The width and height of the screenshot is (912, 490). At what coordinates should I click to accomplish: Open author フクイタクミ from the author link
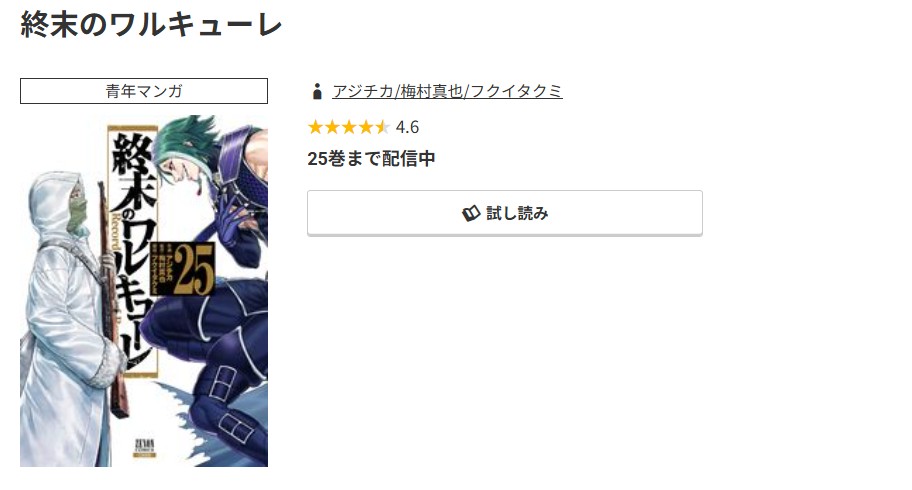(x=516, y=91)
